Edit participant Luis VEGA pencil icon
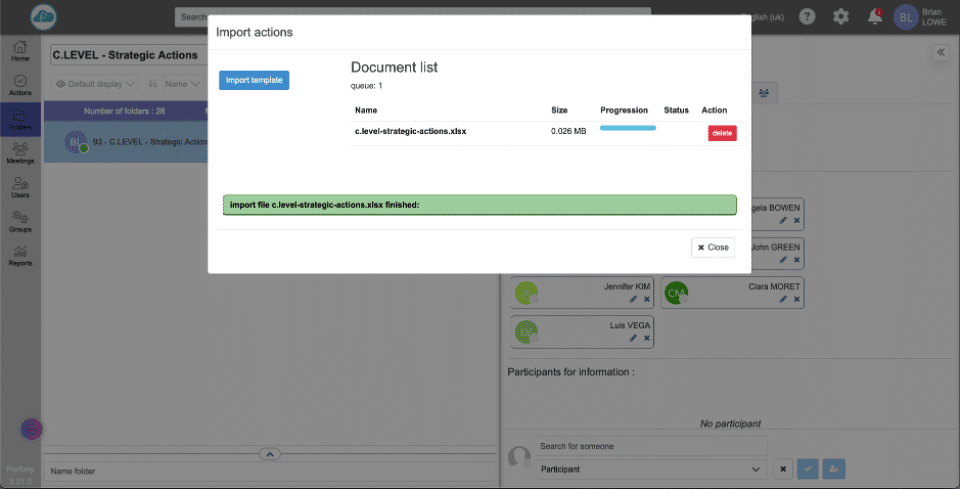This screenshot has height=489, width=960. point(632,338)
